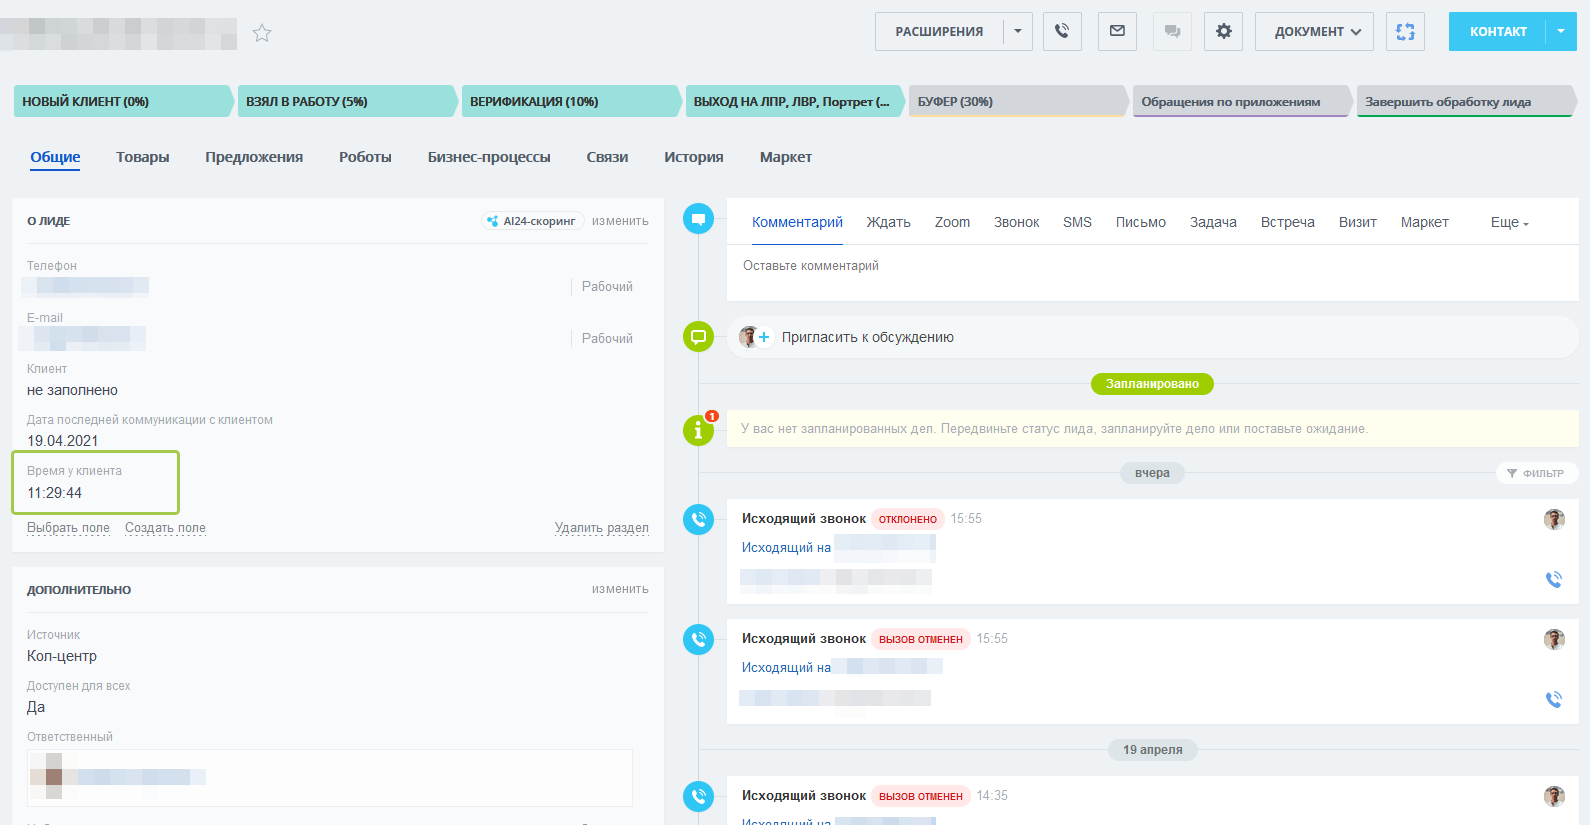This screenshot has width=1590, height=825.
Task: Click the Создать поле link
Action: (165, 528)
